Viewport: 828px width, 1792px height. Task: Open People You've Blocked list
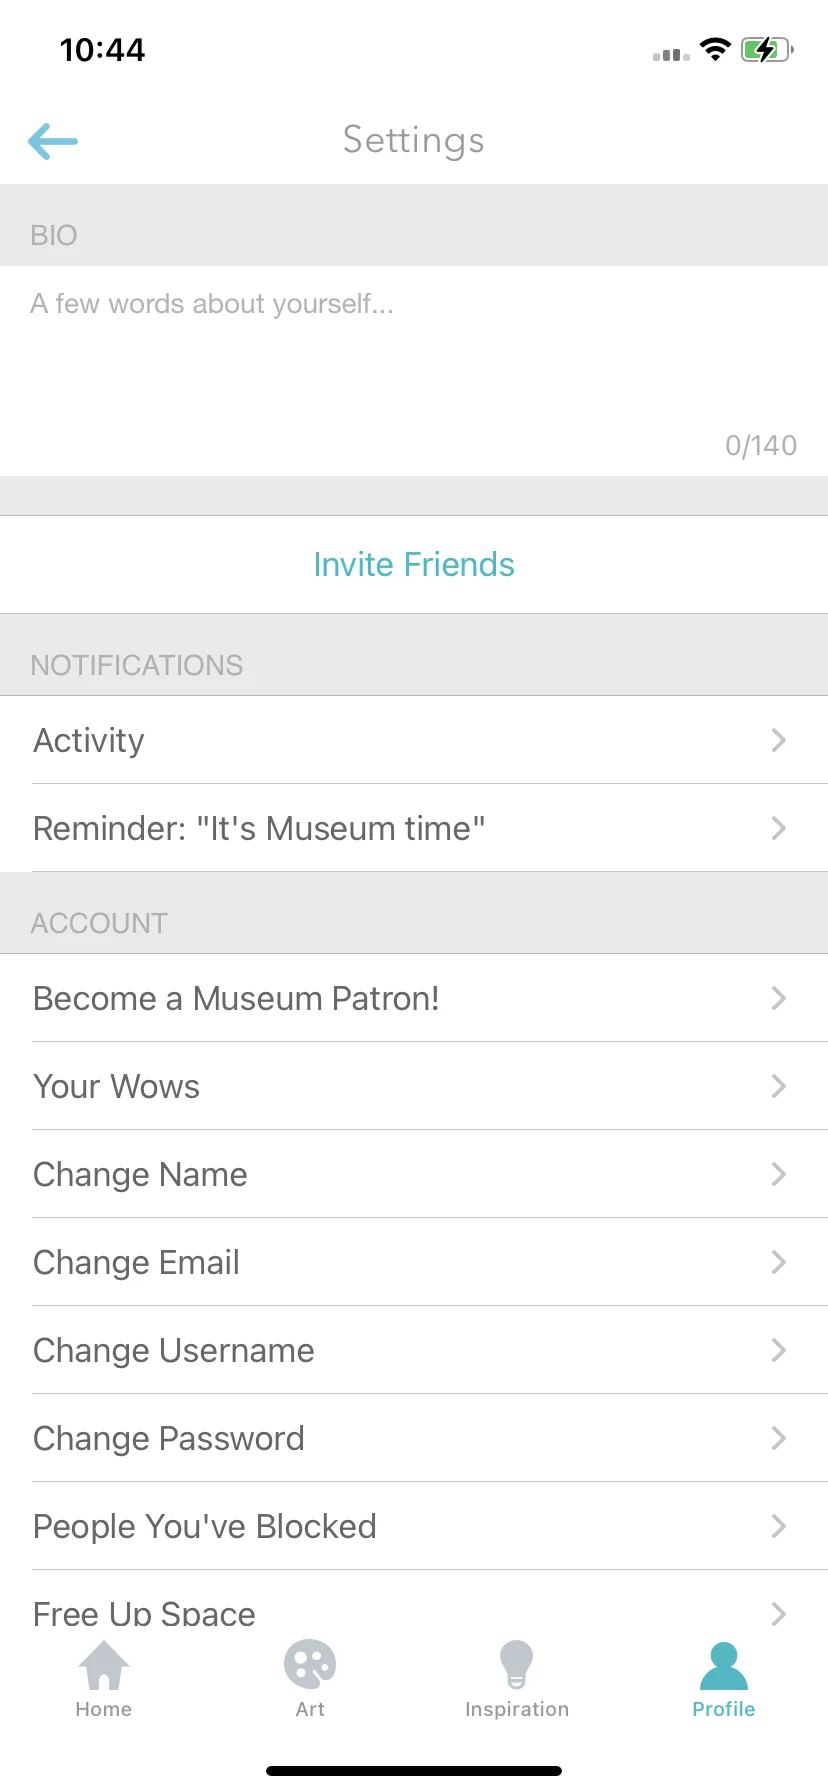coord(414,1526)
